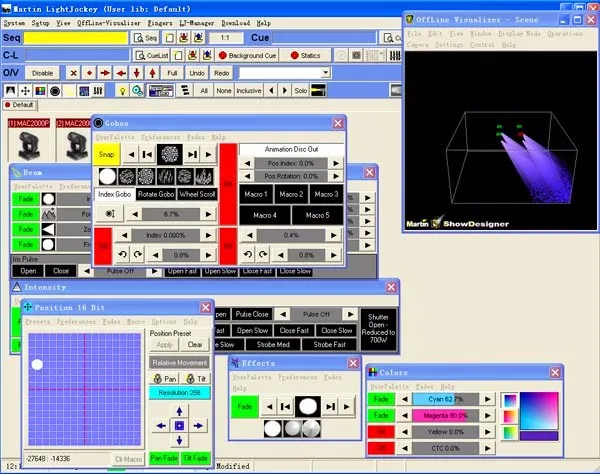600x474 pixels.
Task: Click the red down arrow button
Action: point(137,73)
